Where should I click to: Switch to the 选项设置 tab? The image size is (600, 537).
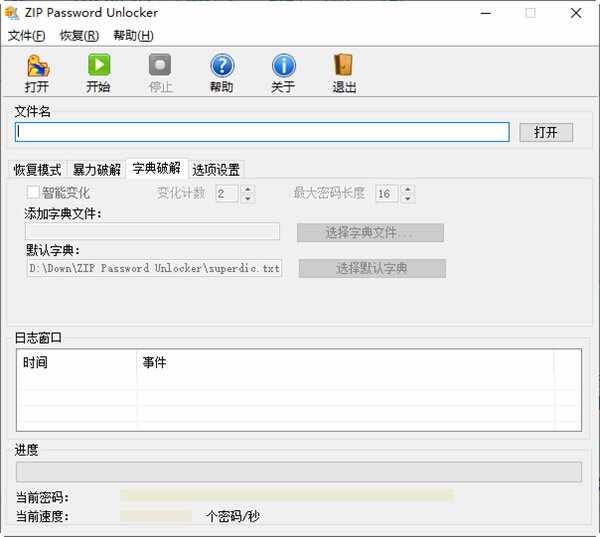pos(216,169)
